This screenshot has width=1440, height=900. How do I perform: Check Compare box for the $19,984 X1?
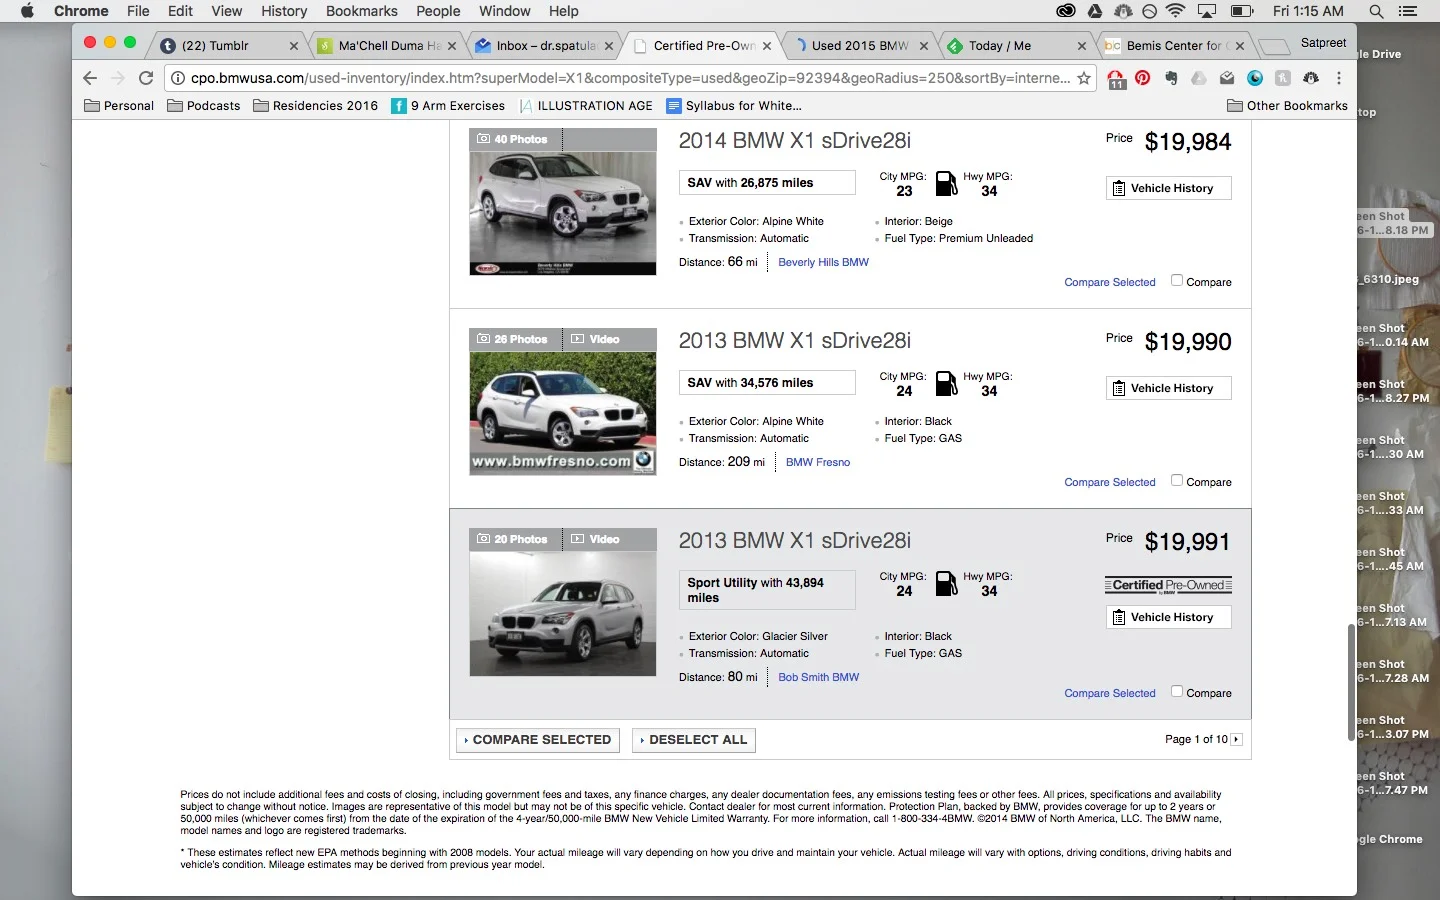coord(1177,281)
